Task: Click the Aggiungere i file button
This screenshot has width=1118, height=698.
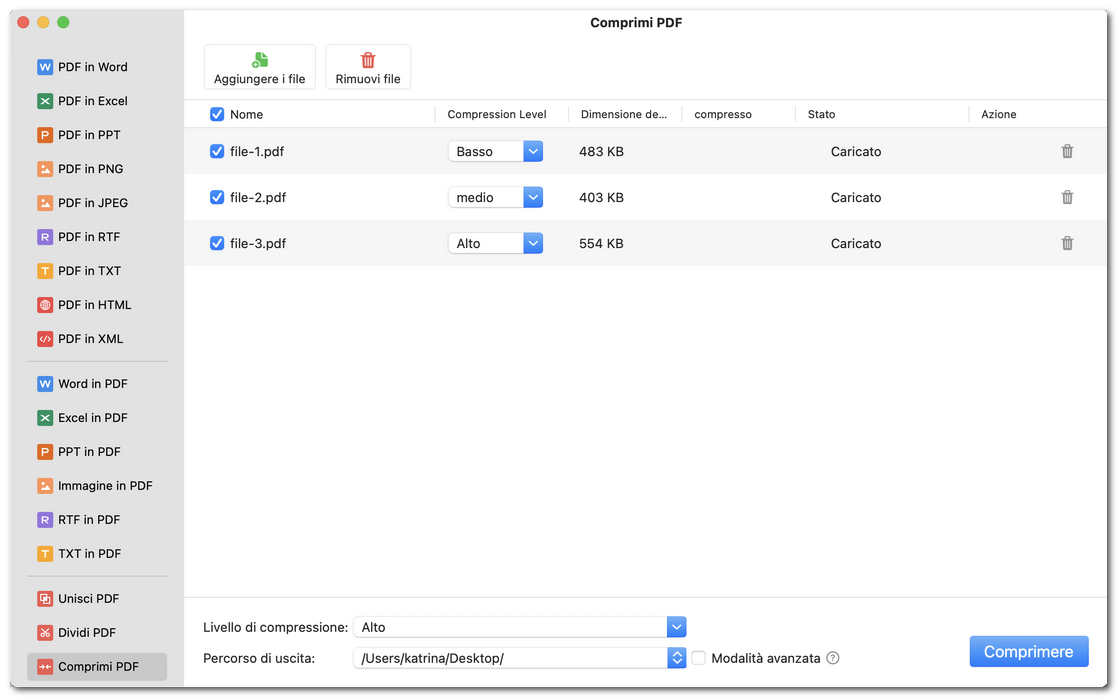Action: (x=260, y=66)
